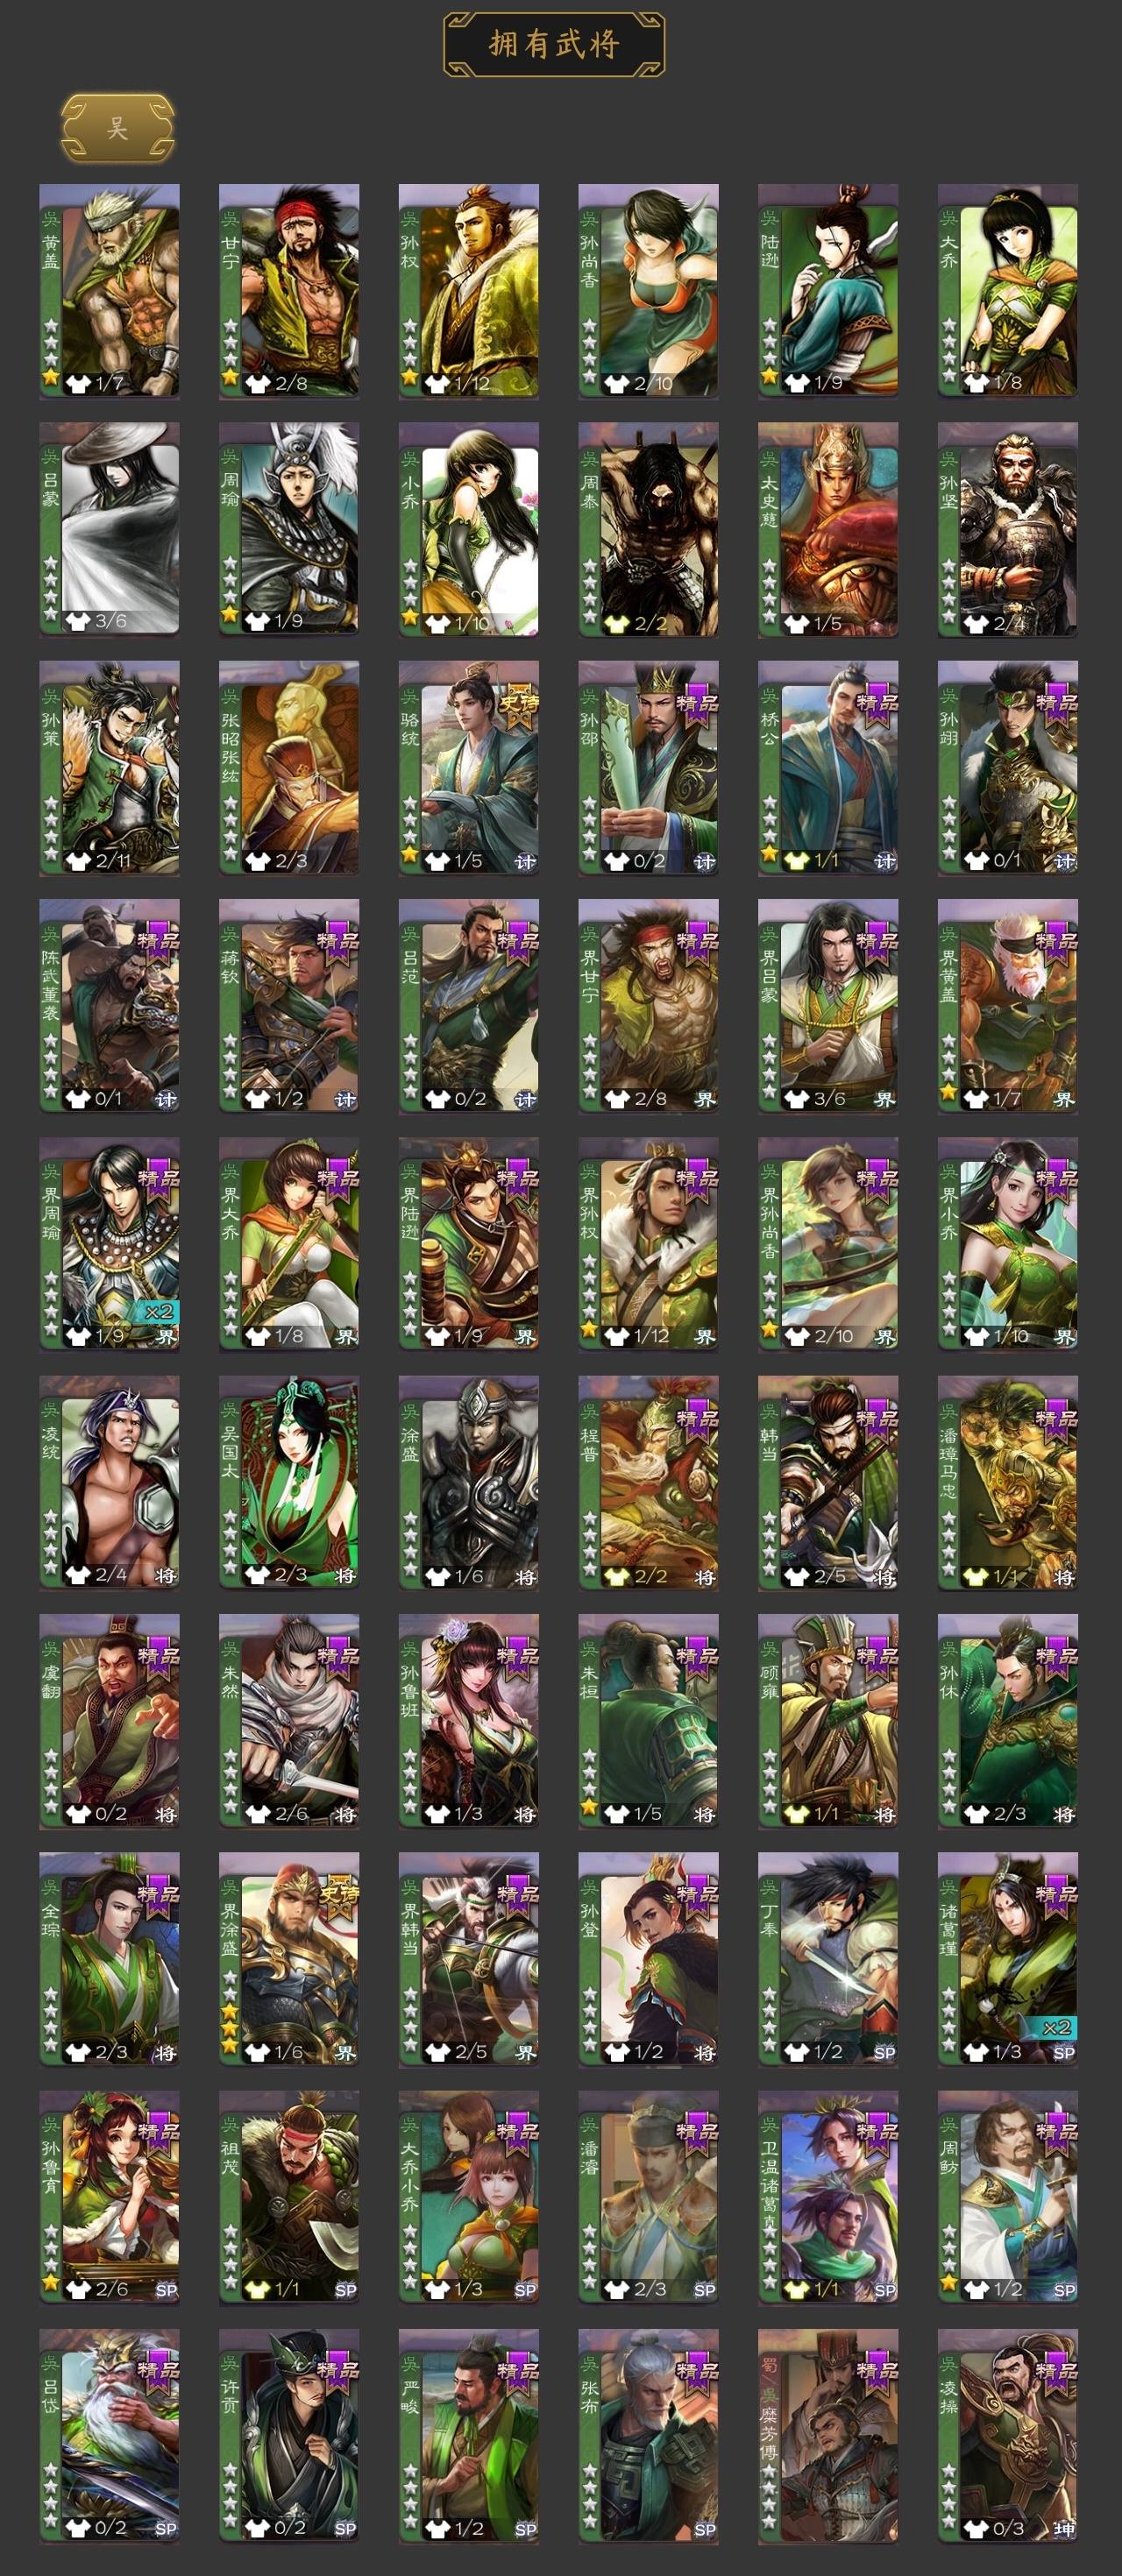Open the 黄盖 general card
1122x2576 pixels.
[110, 291]
